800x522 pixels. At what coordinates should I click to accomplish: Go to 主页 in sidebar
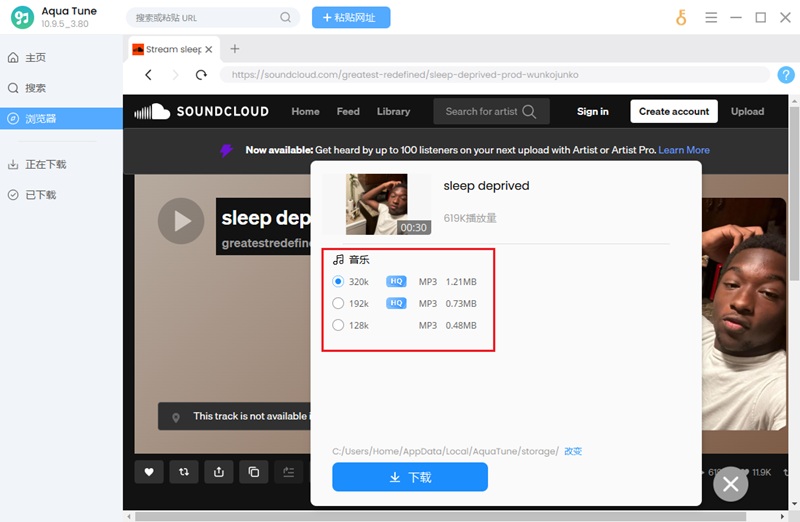point(61,57)
